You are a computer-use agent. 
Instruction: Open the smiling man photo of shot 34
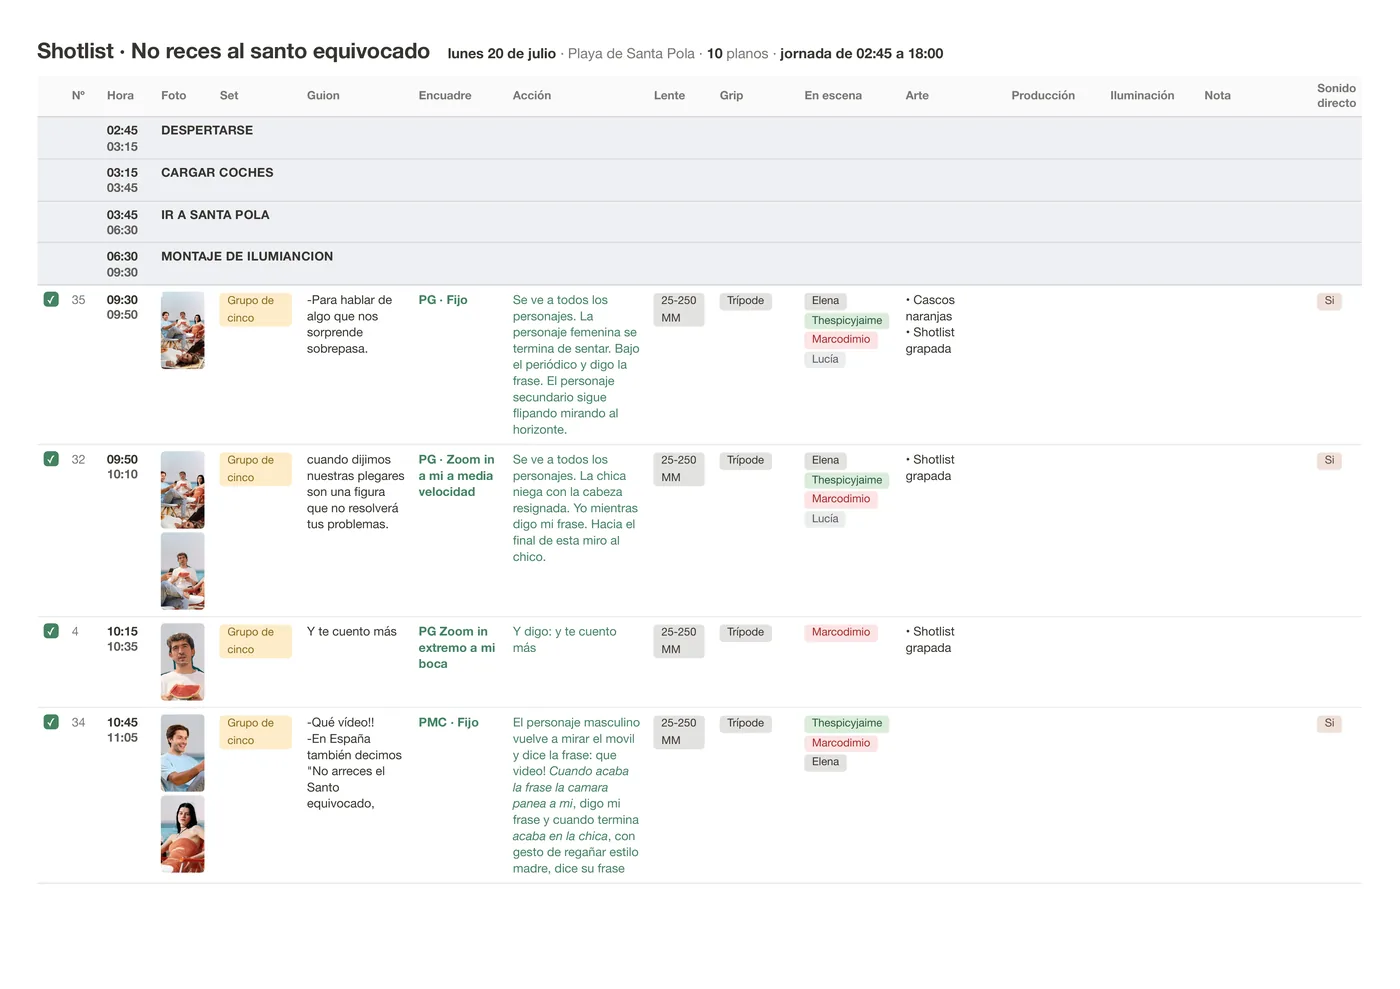(x=182, y=753)
